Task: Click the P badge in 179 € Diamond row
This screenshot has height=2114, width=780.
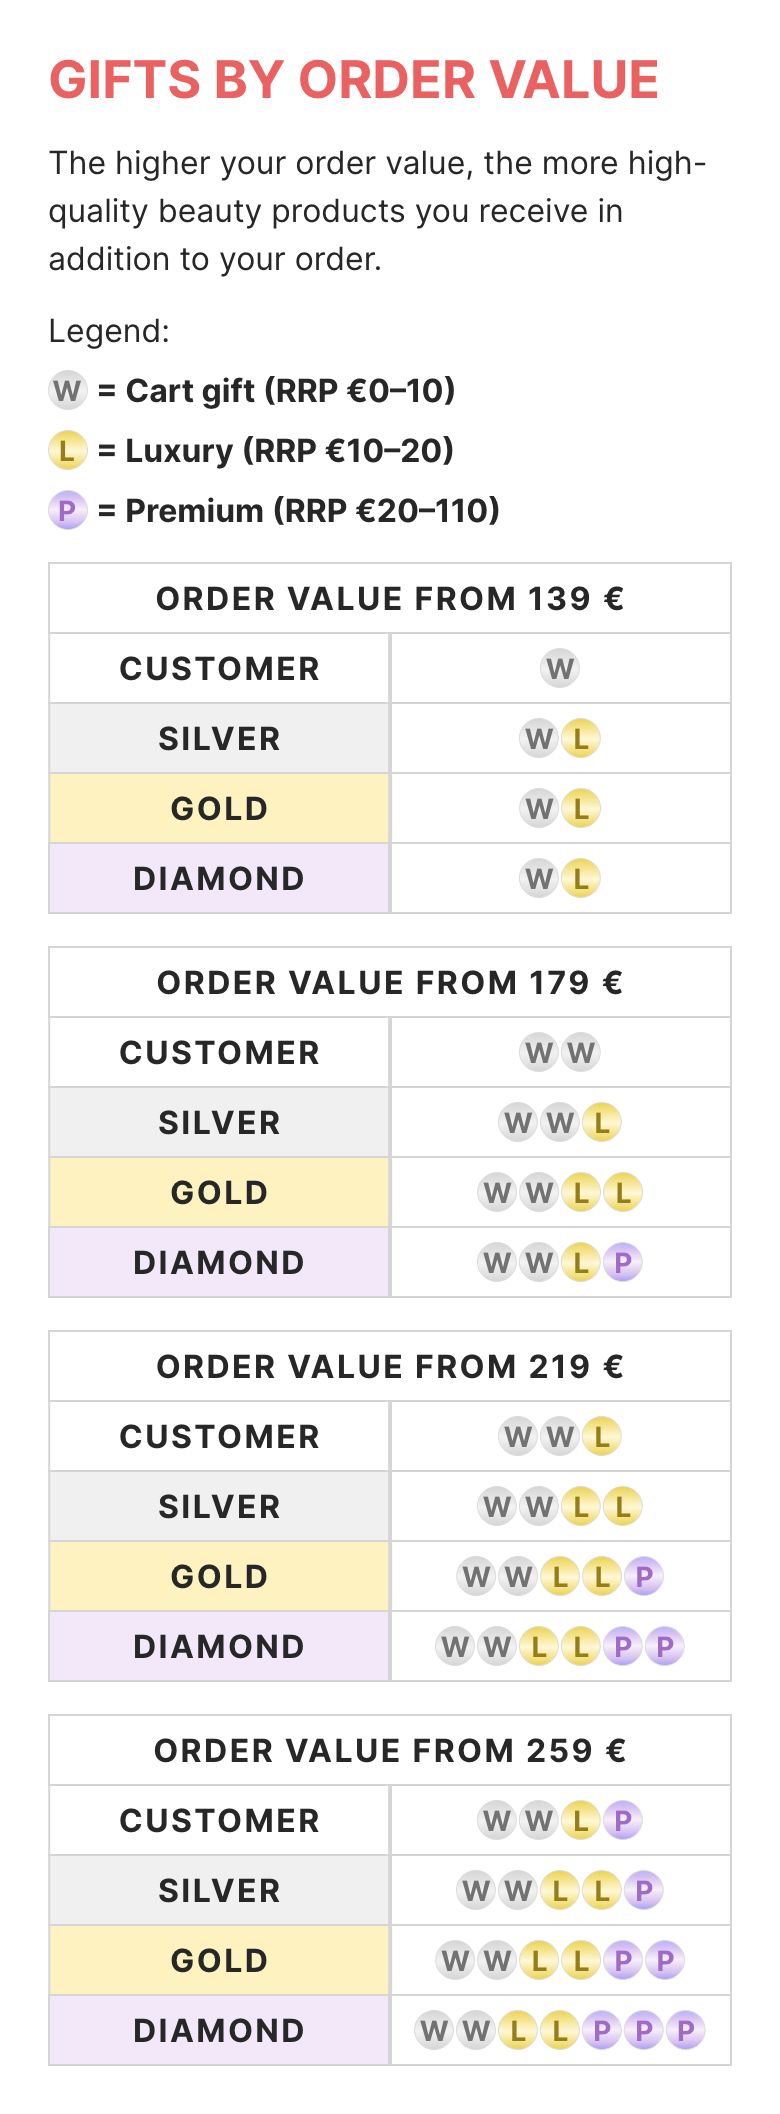Action: coord(623,1262)
